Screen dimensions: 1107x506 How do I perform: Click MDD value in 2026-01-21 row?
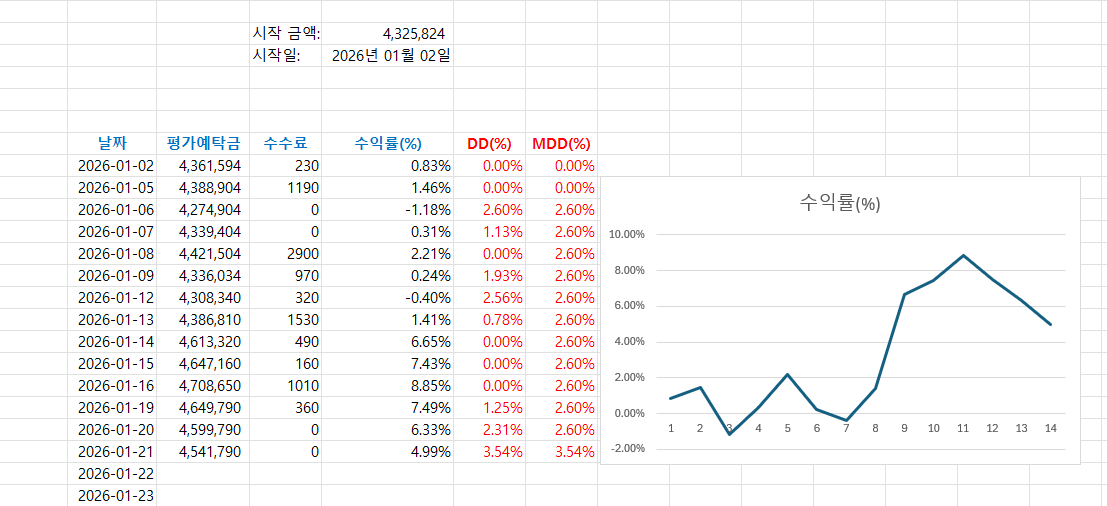[575, 451]
